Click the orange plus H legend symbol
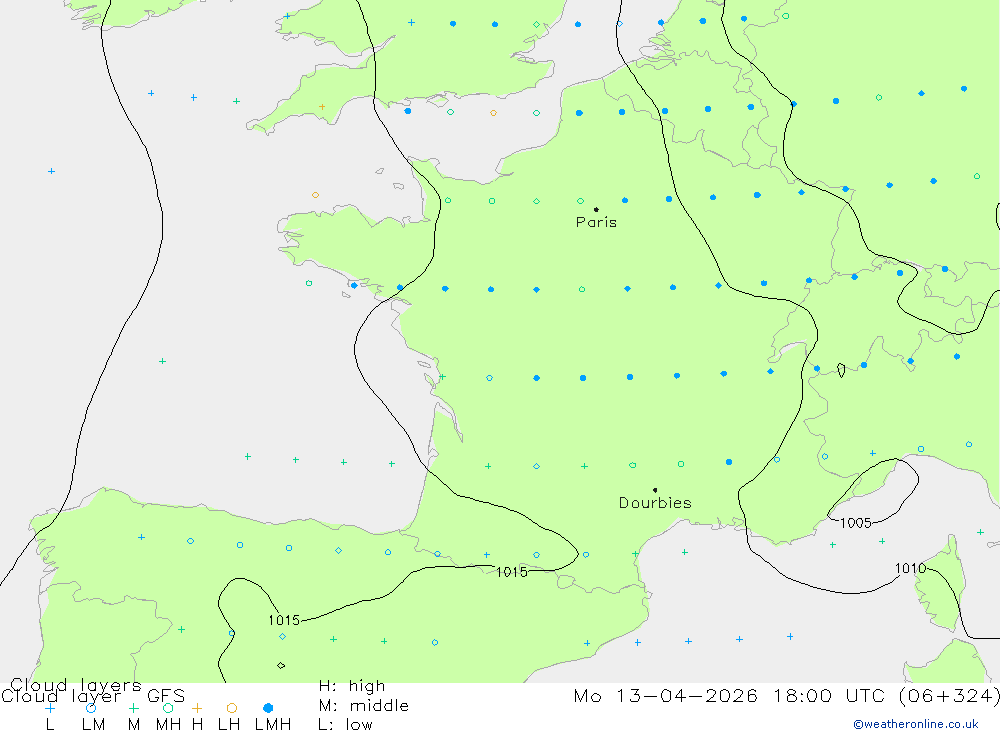This screenshot has height=733, width=1000. (197, 708)
